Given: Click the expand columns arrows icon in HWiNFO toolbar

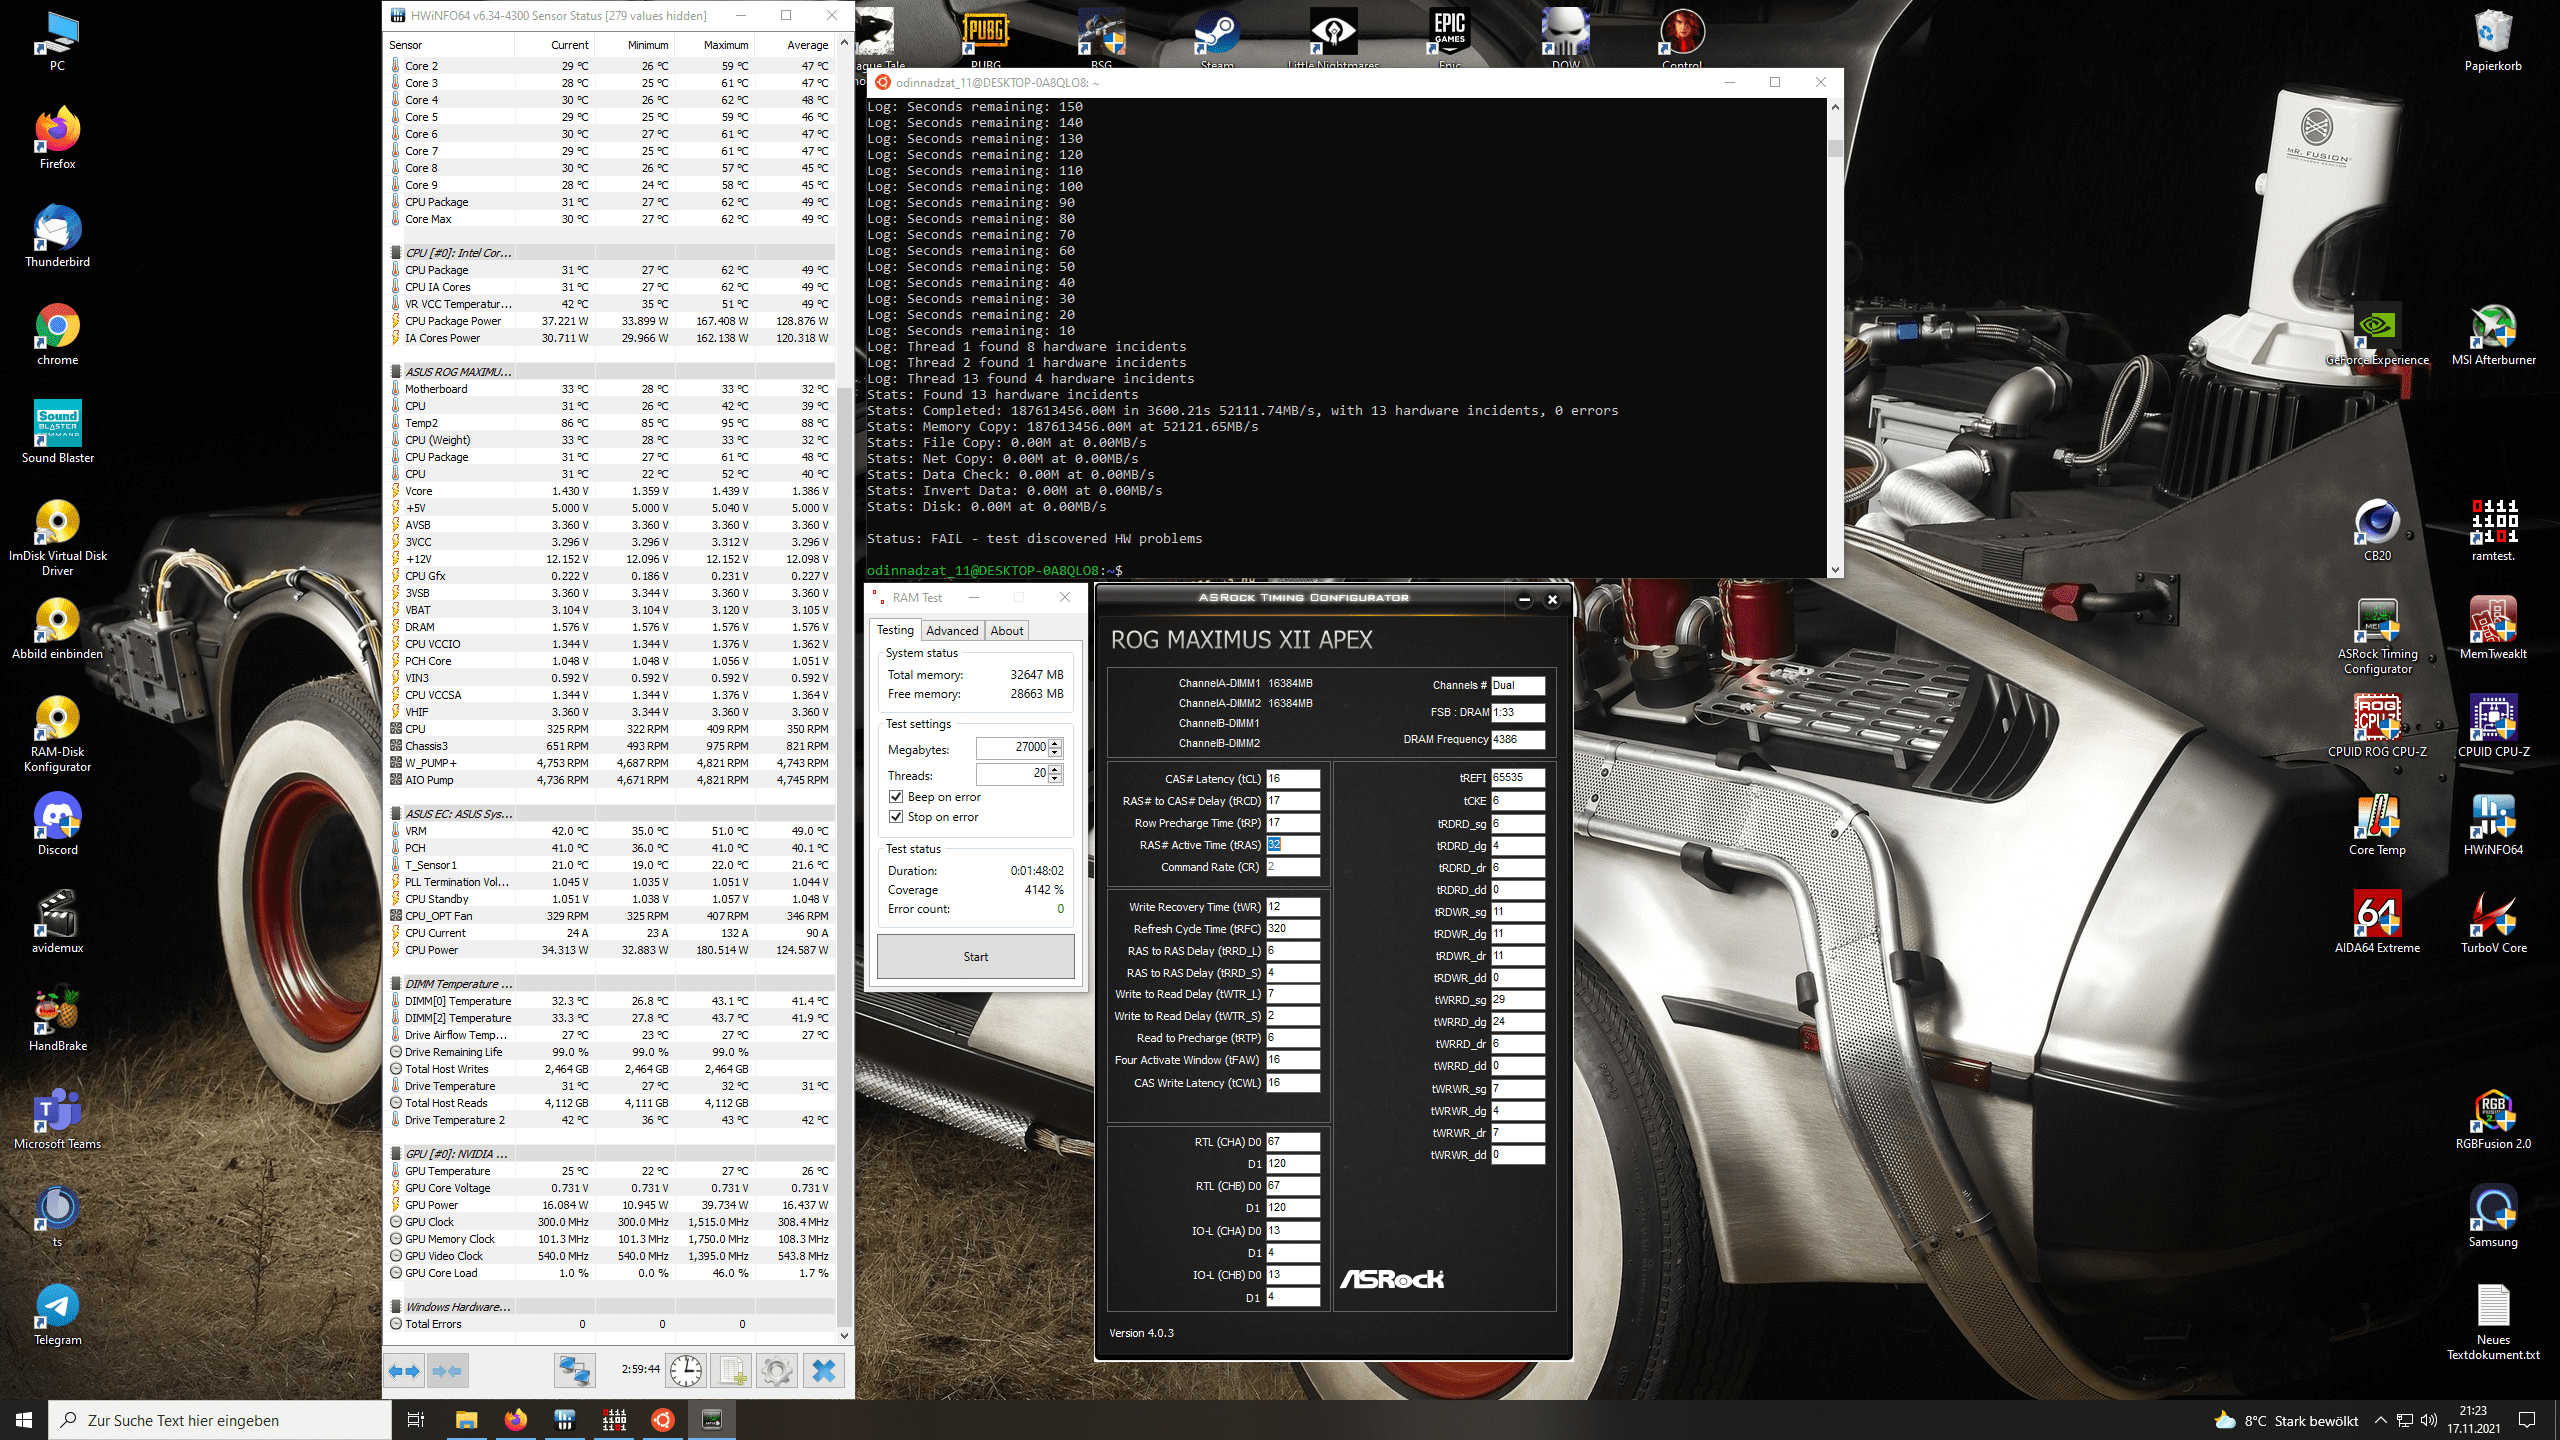Looking at the screenshot, I should click(404, 1371).
